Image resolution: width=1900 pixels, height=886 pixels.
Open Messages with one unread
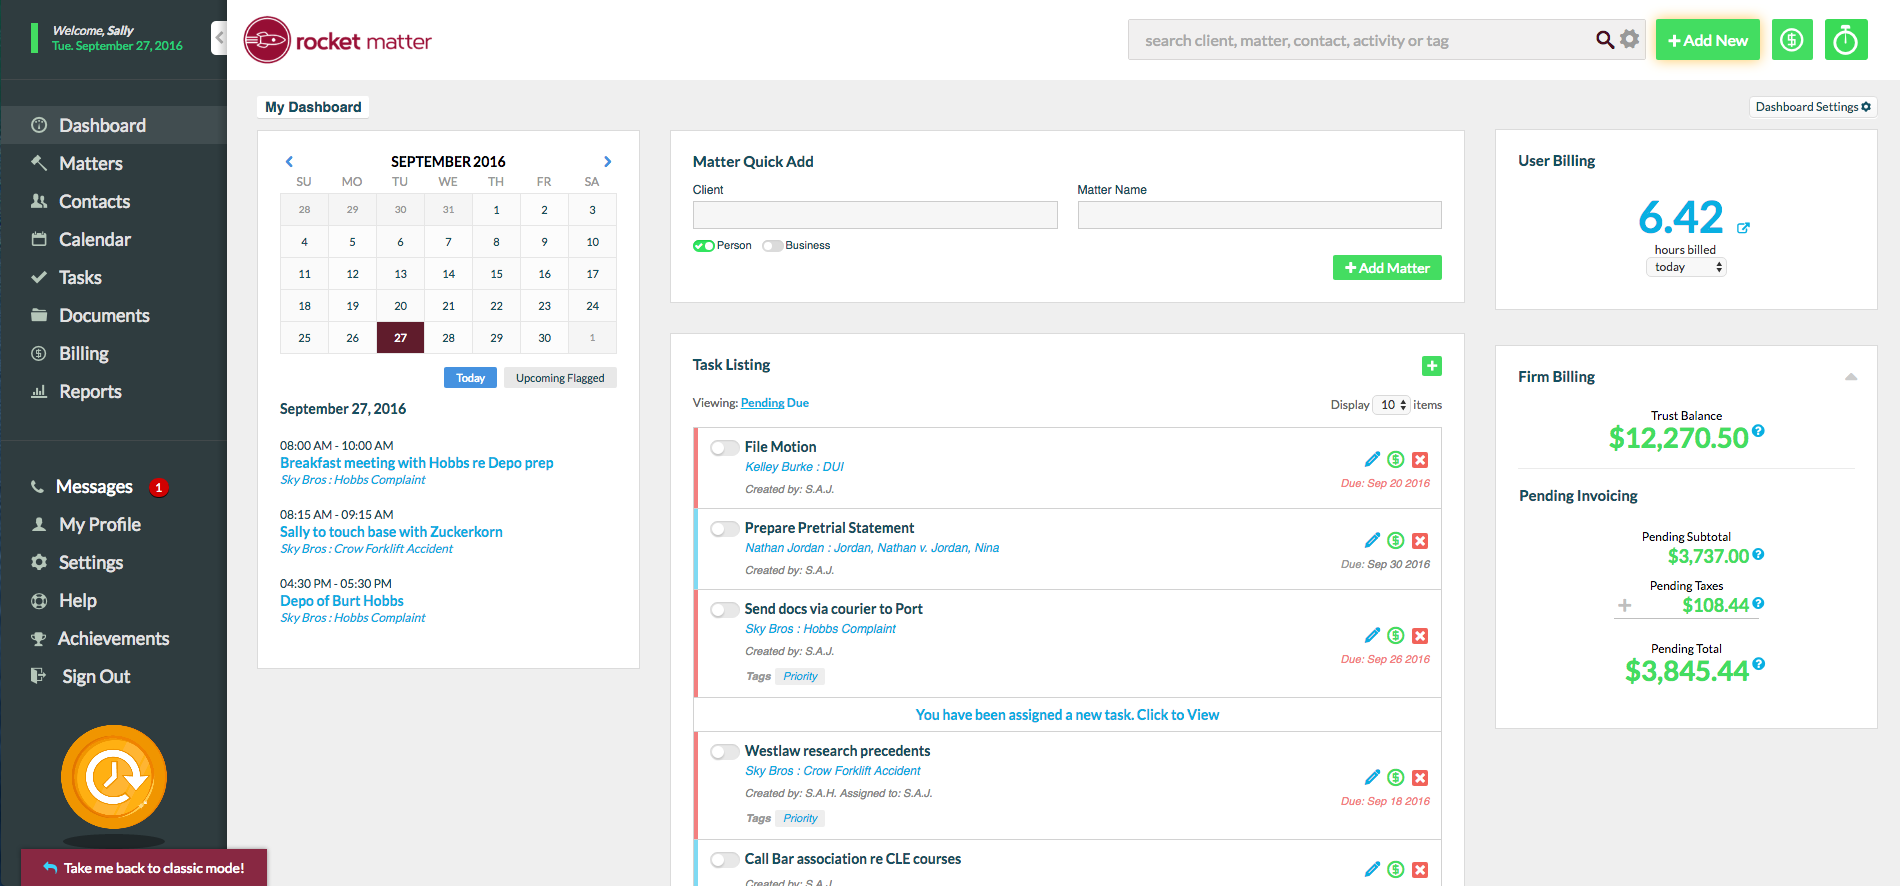pos(94,486)
